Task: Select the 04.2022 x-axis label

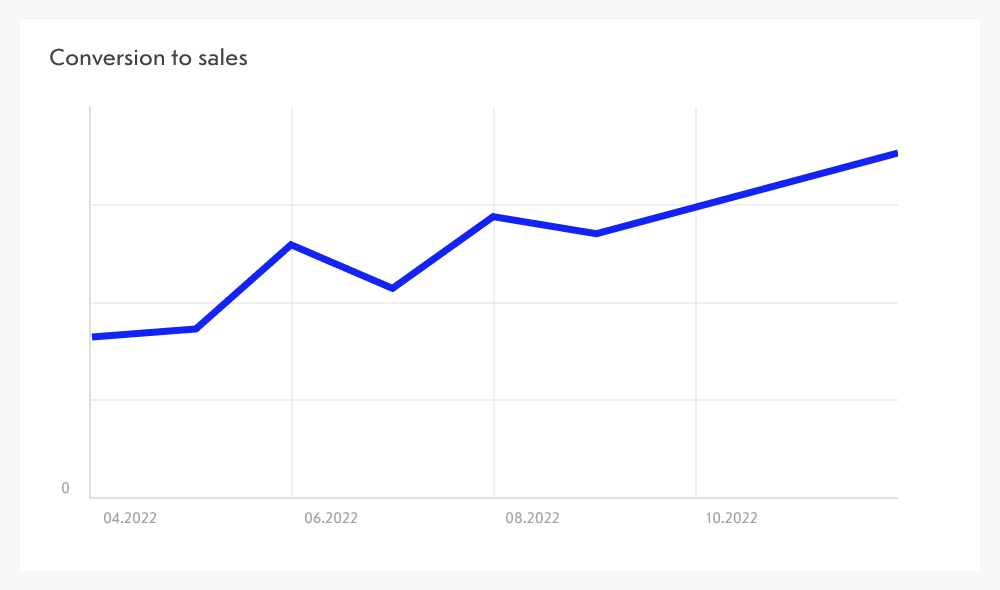Action: tap(130, 518)
